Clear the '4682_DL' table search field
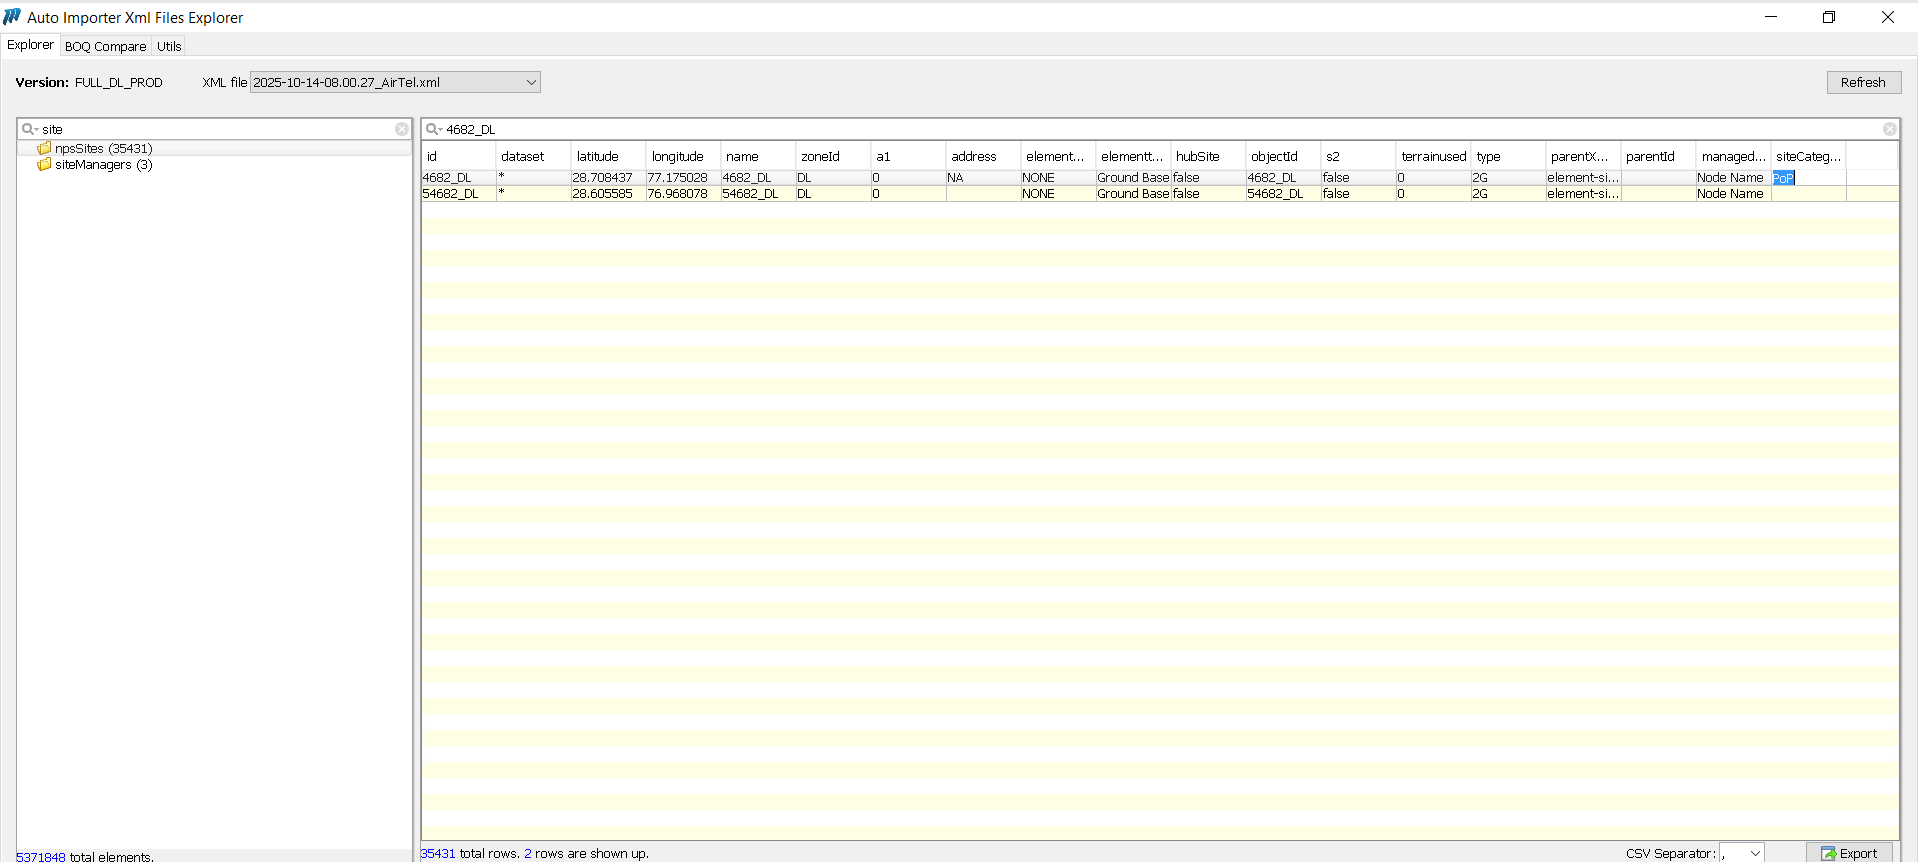1918x862 pixels. (x=1889, y=129)
